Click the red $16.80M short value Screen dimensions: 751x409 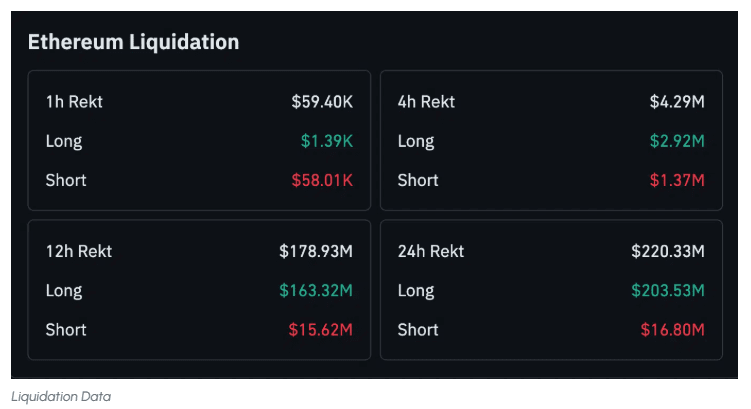click(673, 330)
